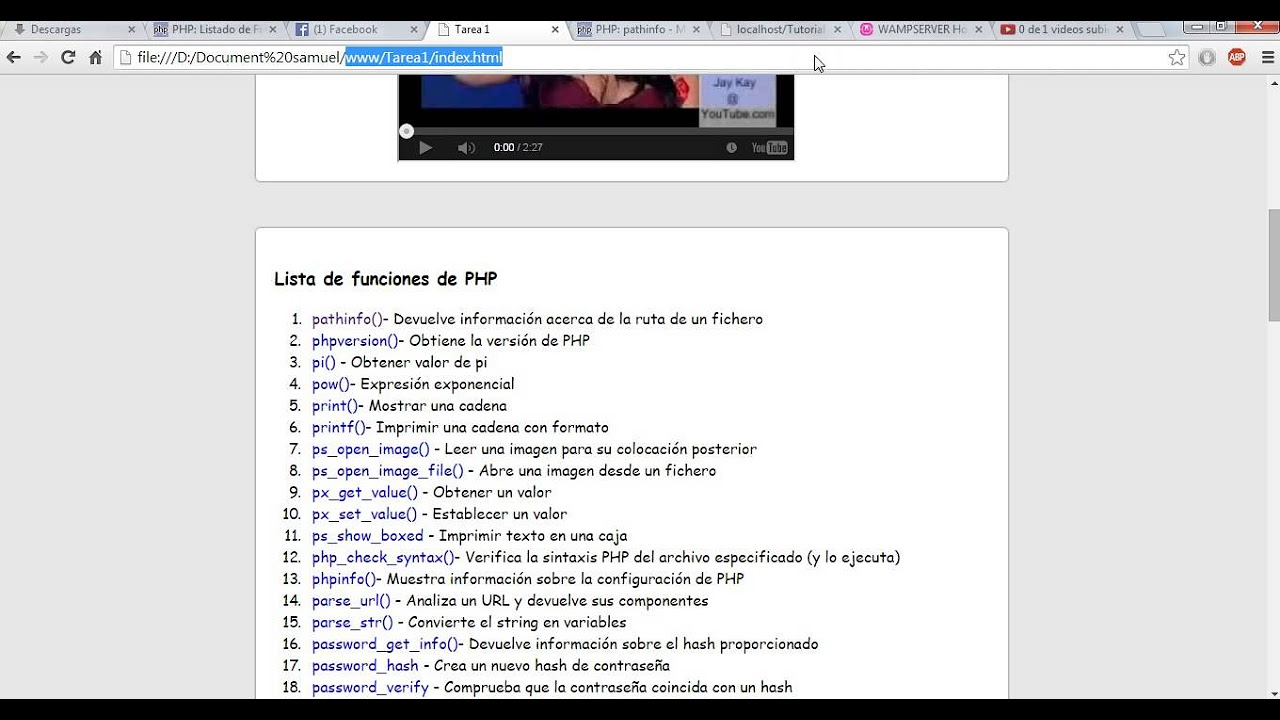The width and height of the screenshot is (1280, 720).
Task: Open the password_verify link
Action: pos(370,687)
